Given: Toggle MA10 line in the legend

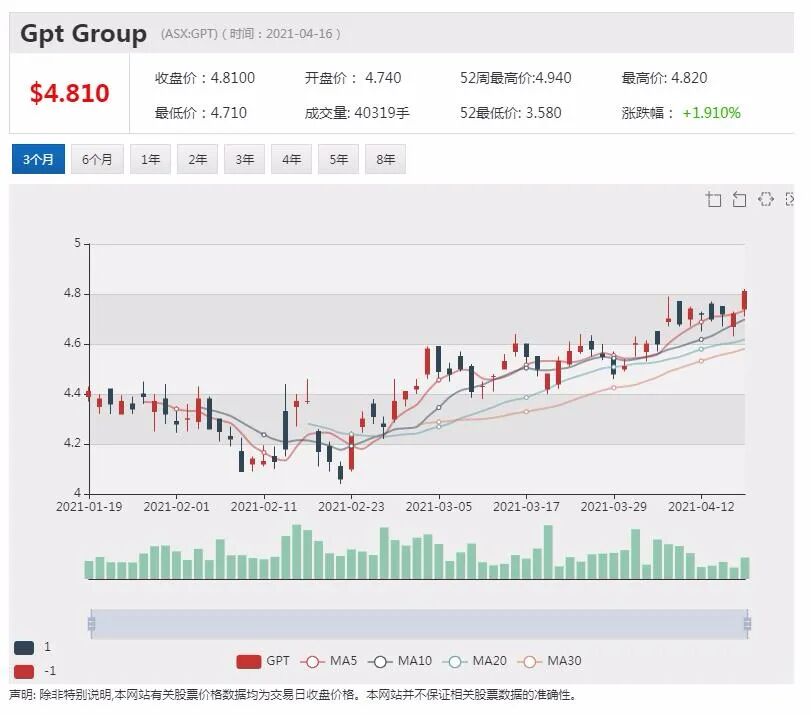Looking at the screenshot, I should (x=400, y=661).
